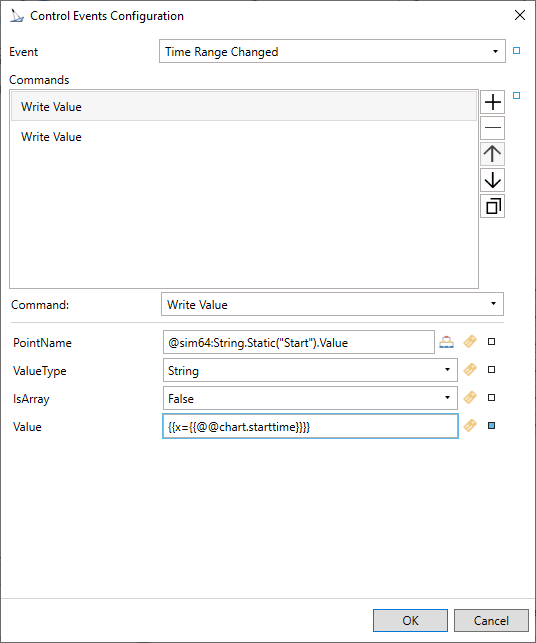Select the second Write Value command entry

[244, 137]
